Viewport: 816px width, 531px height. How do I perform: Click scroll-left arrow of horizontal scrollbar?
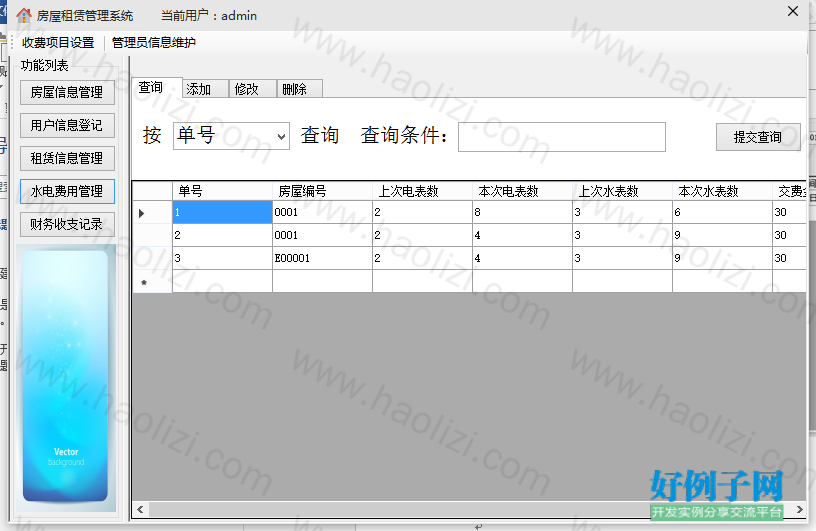click(140, 509)
